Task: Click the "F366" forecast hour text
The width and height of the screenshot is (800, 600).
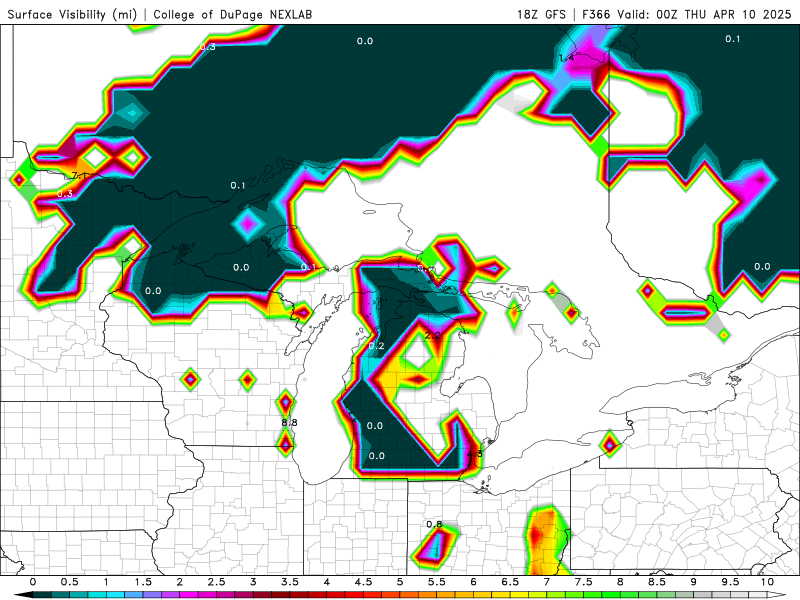Action: [596, 14]
